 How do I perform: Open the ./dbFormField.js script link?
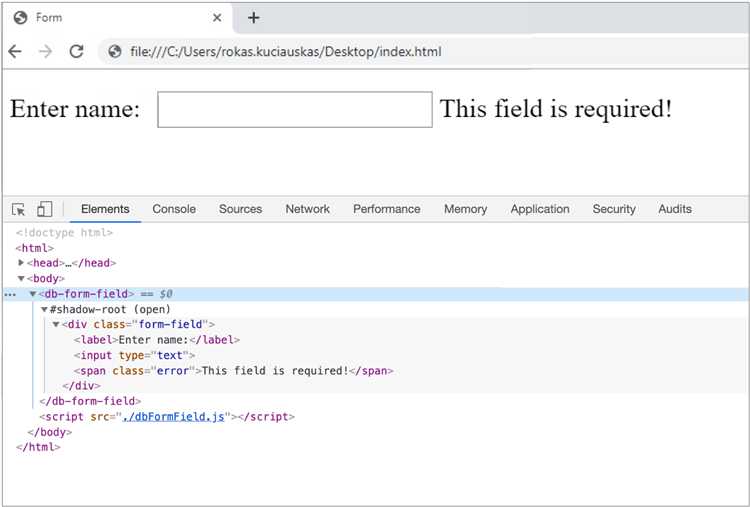(173, 417)
